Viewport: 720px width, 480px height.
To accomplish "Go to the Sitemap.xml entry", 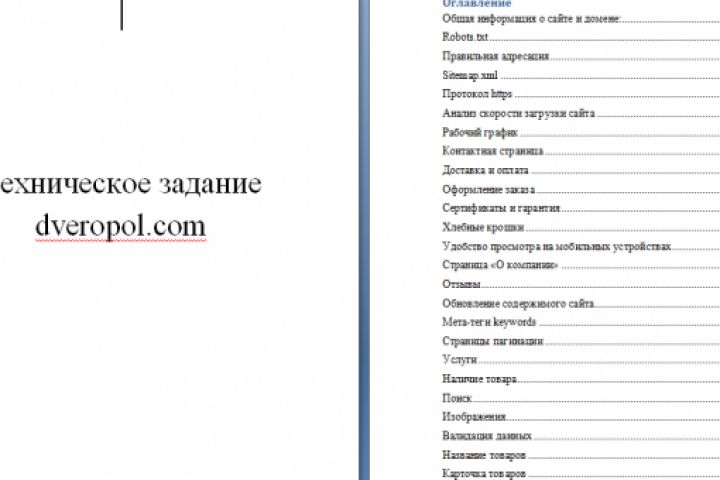I will point(470,75).
